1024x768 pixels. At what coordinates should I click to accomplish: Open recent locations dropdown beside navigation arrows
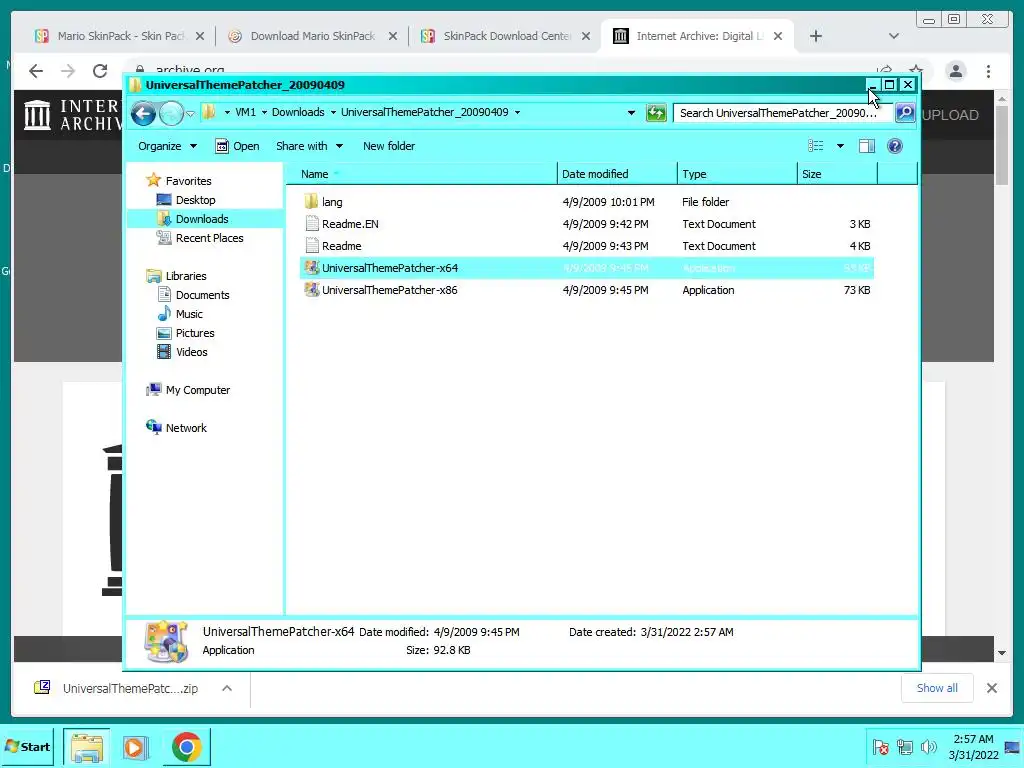[190, 114]
